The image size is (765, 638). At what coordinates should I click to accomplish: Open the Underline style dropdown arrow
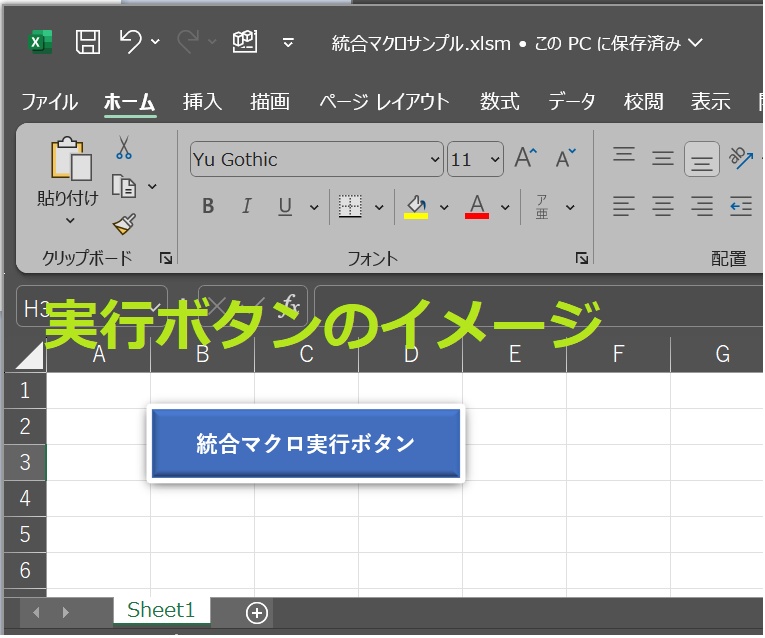314,208
